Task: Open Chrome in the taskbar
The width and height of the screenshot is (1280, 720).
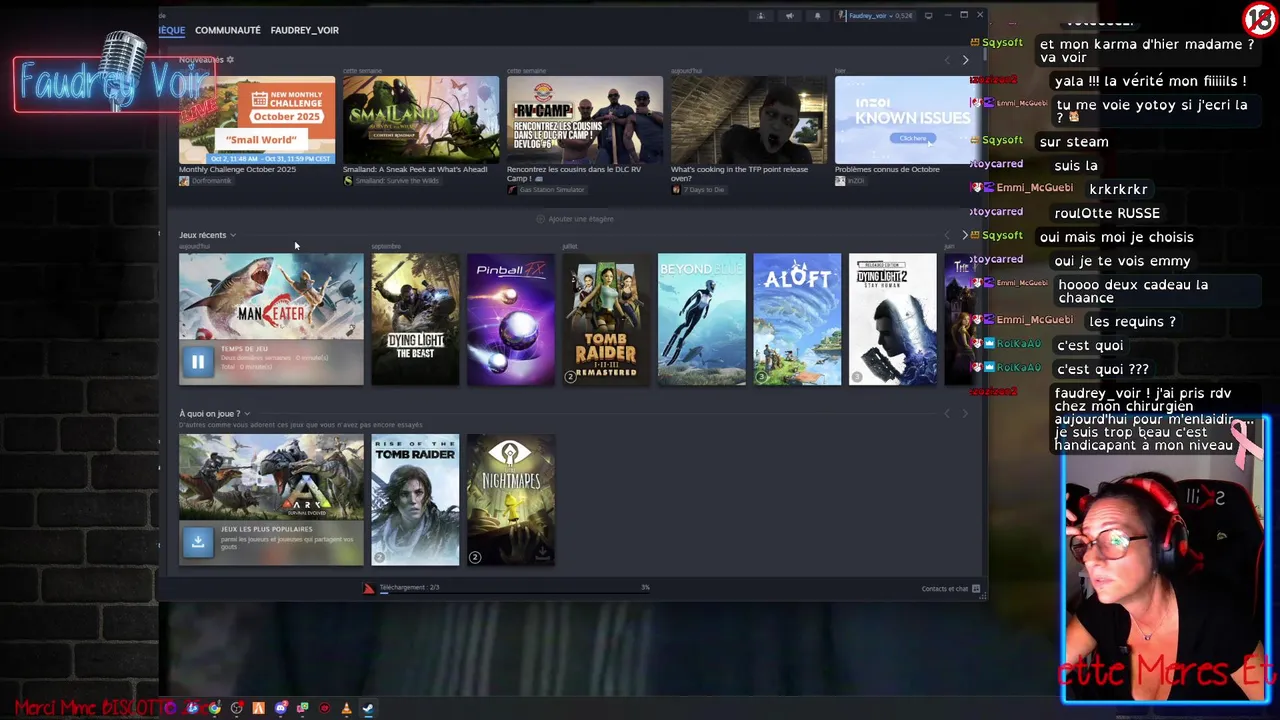Action: [214, 708]
